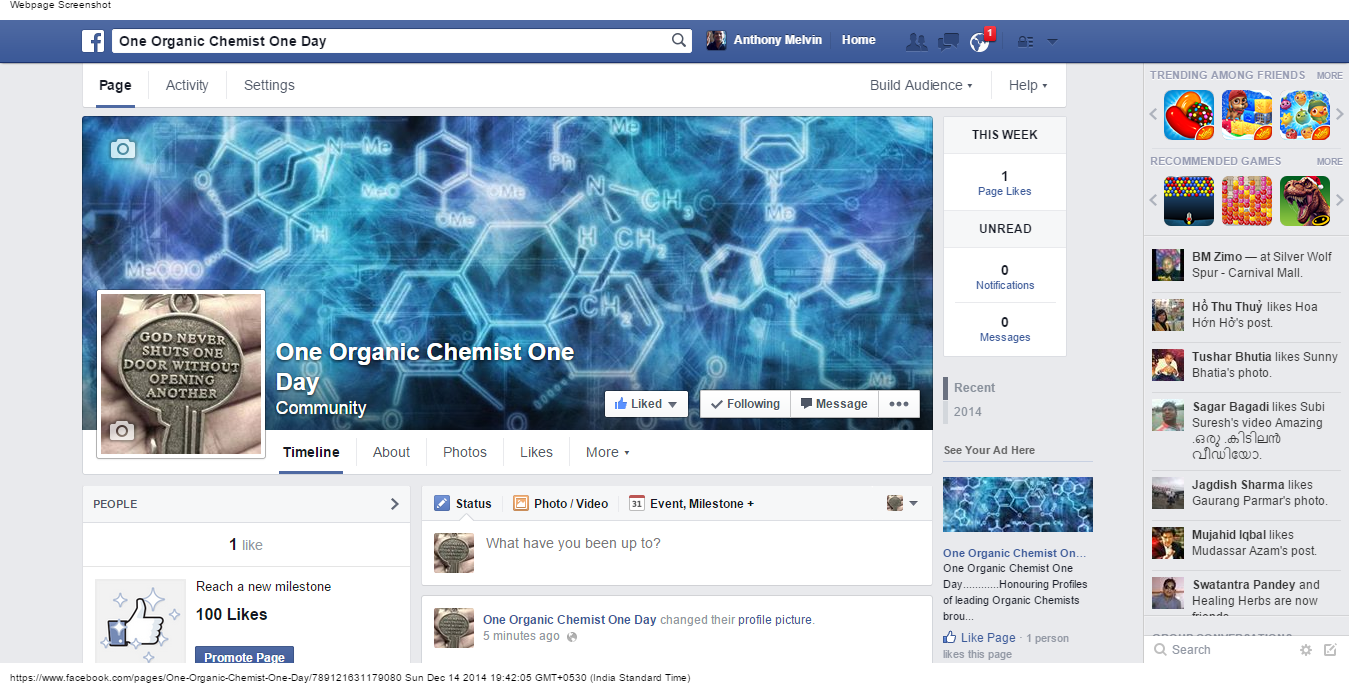Switch to the Activity tab
Screen dimensions: 1349x683
(187, 85)
